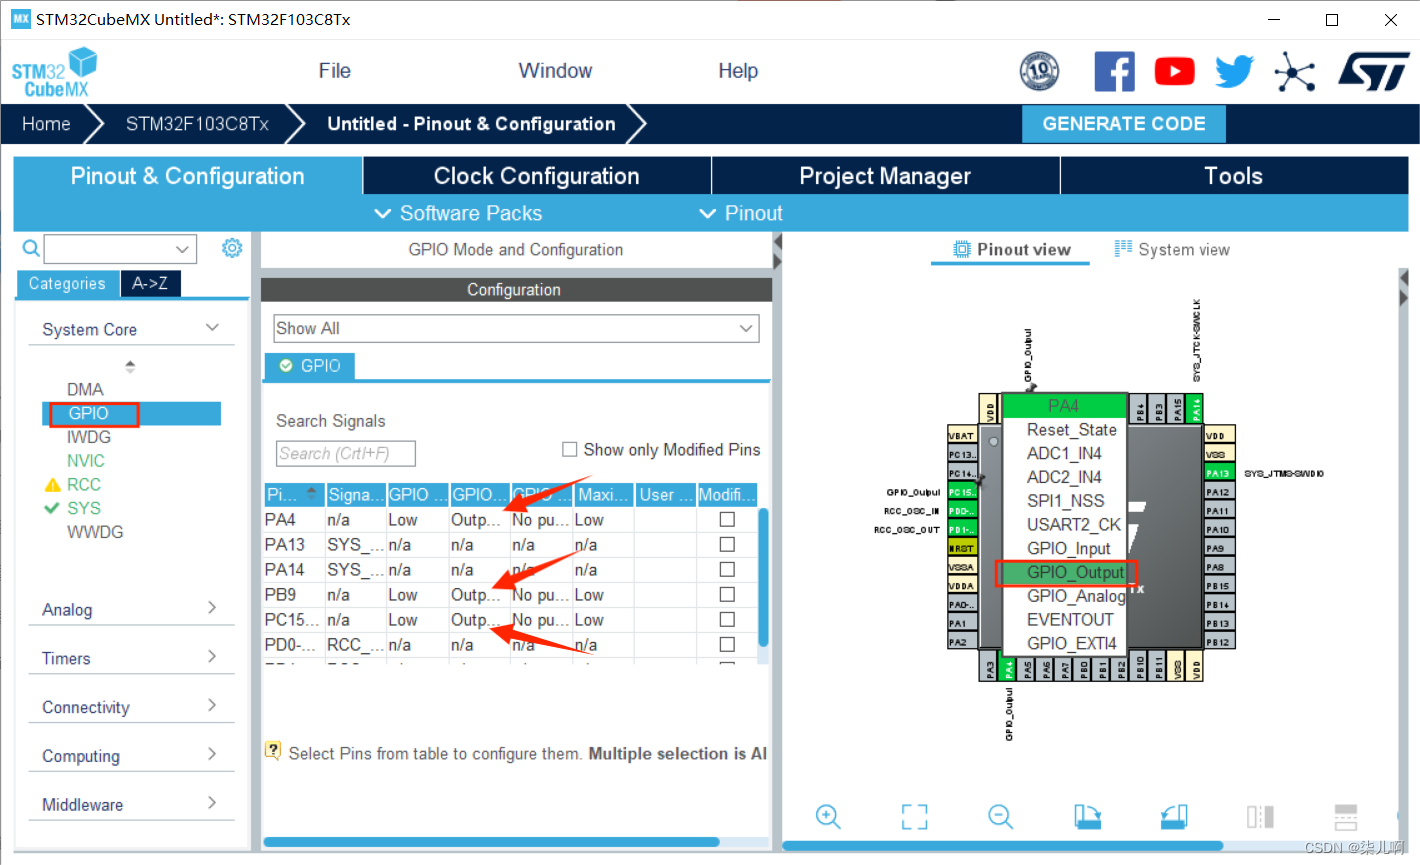Select NVIC in System Core list
Image resolution: width=1420 pixels, height=865 pixels.
coord(86,461)
